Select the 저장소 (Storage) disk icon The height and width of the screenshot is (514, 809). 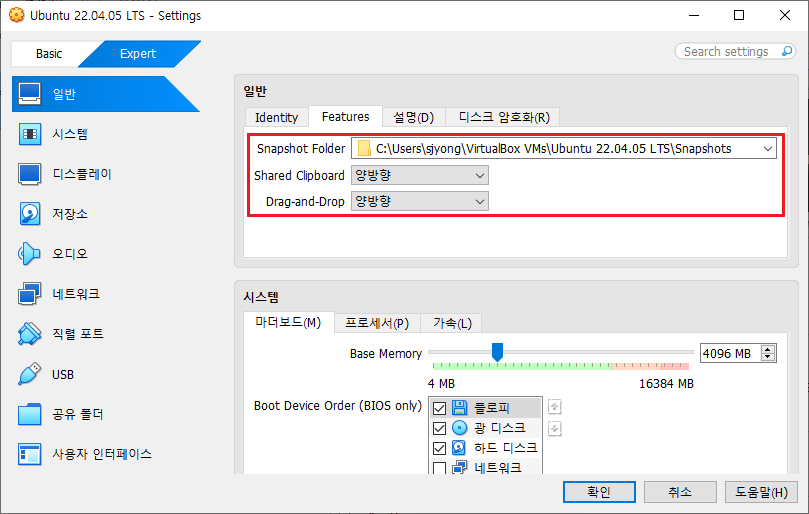click(29, 214)
